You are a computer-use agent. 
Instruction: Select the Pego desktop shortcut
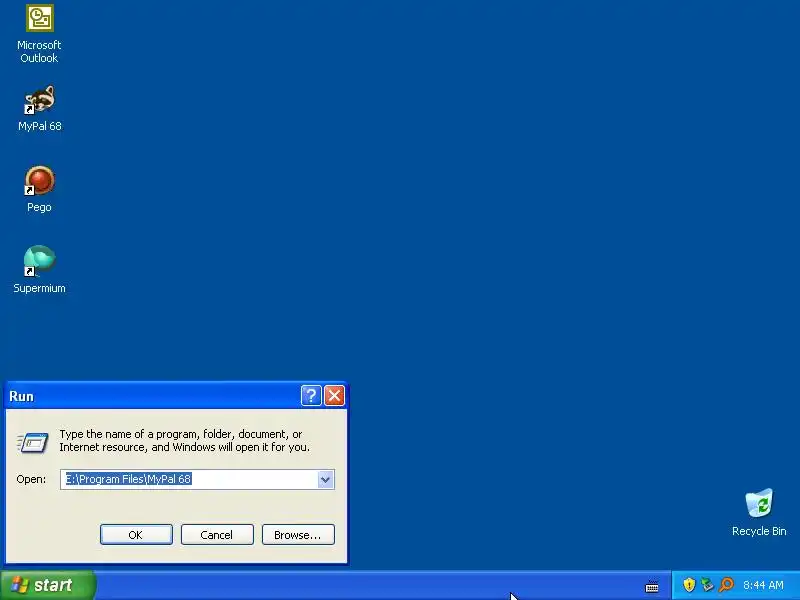click(39, 189)
